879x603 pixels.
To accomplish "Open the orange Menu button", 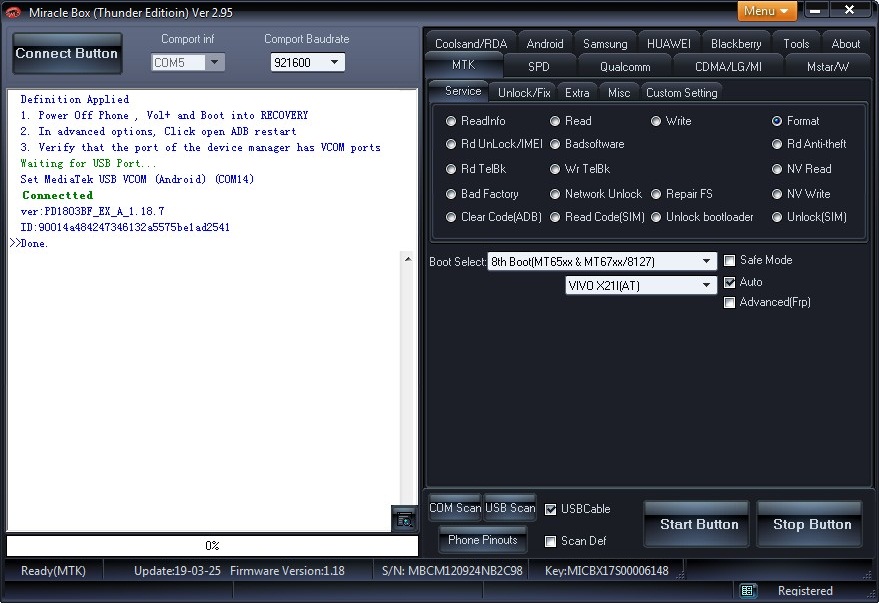I will point(767,11).
